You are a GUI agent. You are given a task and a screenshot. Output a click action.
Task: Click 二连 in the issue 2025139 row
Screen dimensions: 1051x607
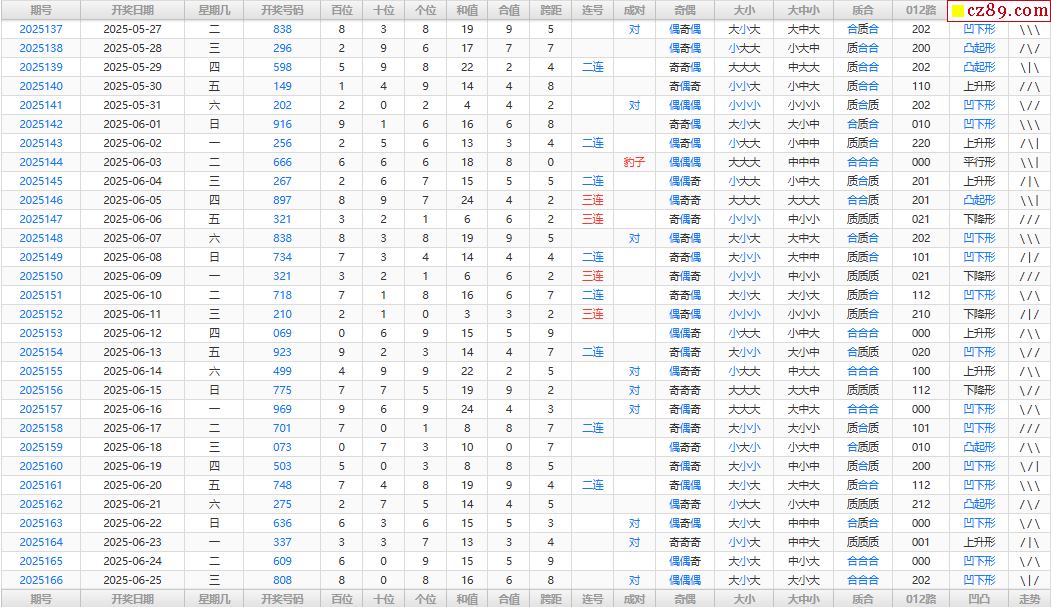pyautogui.click(x=593, y=68)
